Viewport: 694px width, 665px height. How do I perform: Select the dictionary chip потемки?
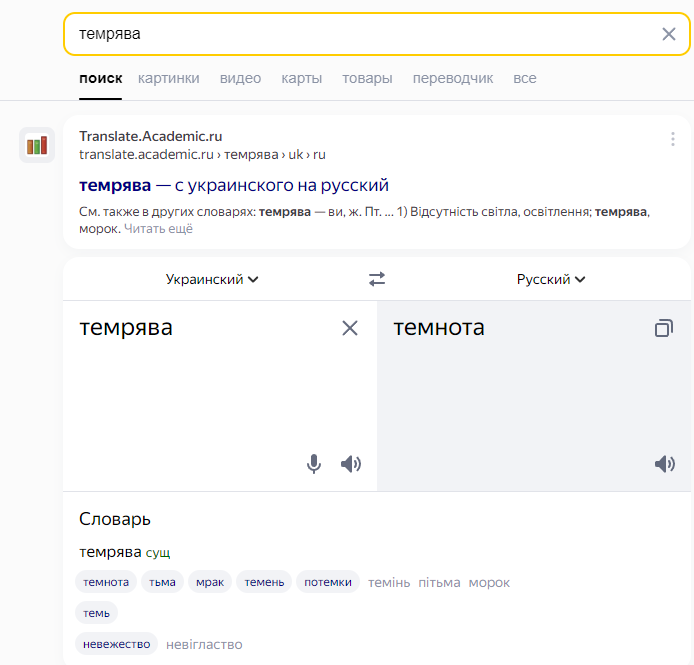[x=328, y=582]
